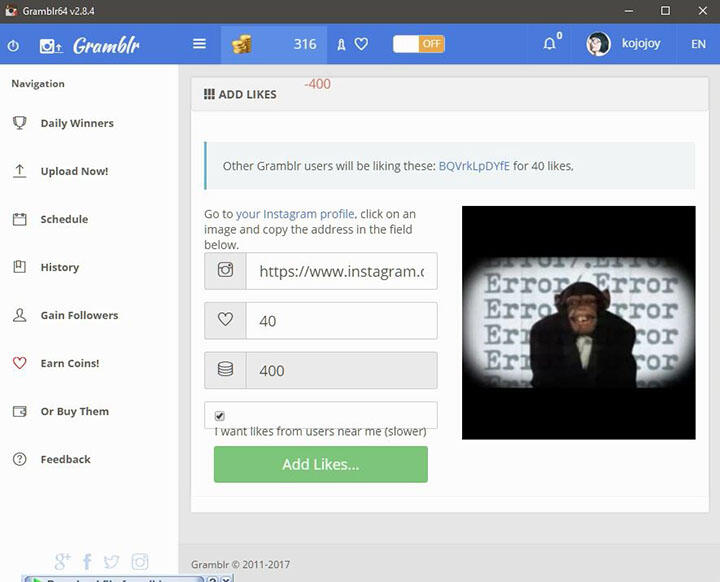Close the Gramblr window
The image size is (720, 582).
click(x=703, y=11)
